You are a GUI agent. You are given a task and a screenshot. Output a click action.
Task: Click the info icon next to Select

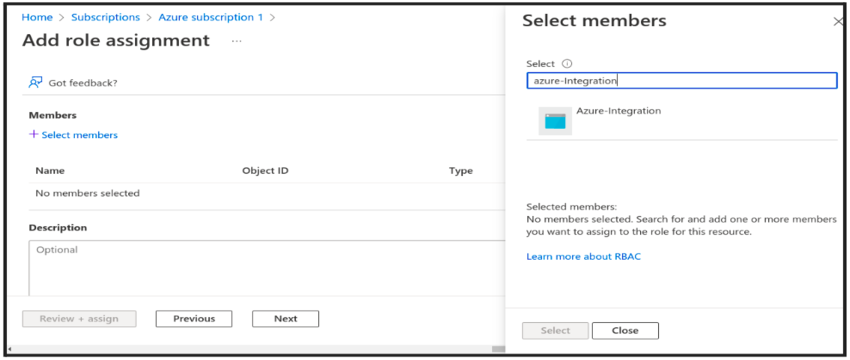coord(567,63)
